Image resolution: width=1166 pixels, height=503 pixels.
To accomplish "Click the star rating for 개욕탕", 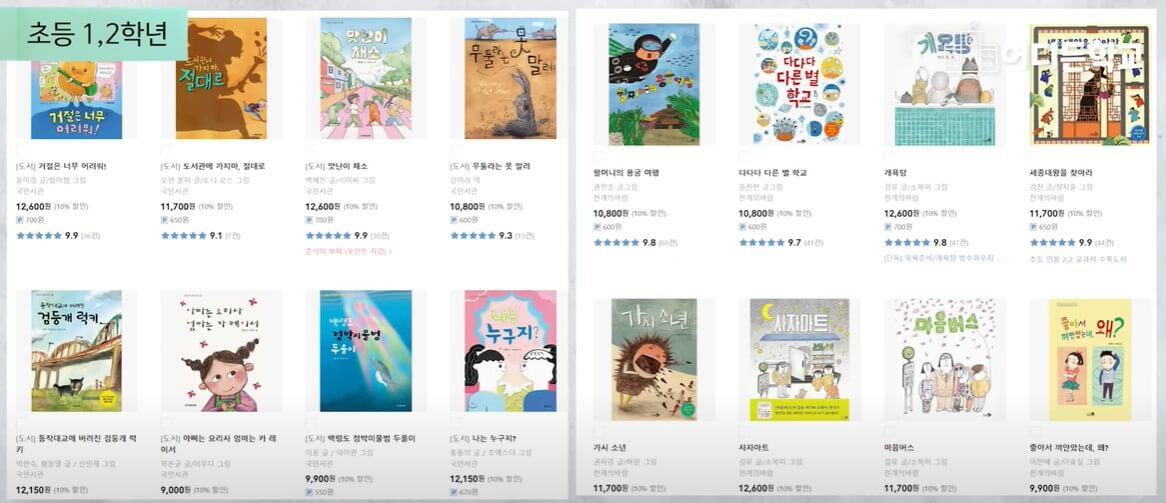I will click(x=906, y=242).
